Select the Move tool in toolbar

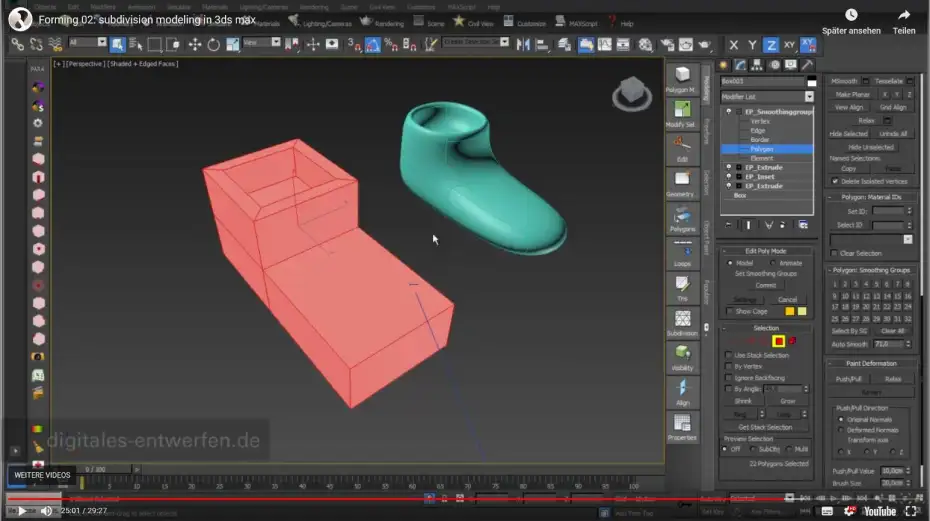tap(195, 45)
